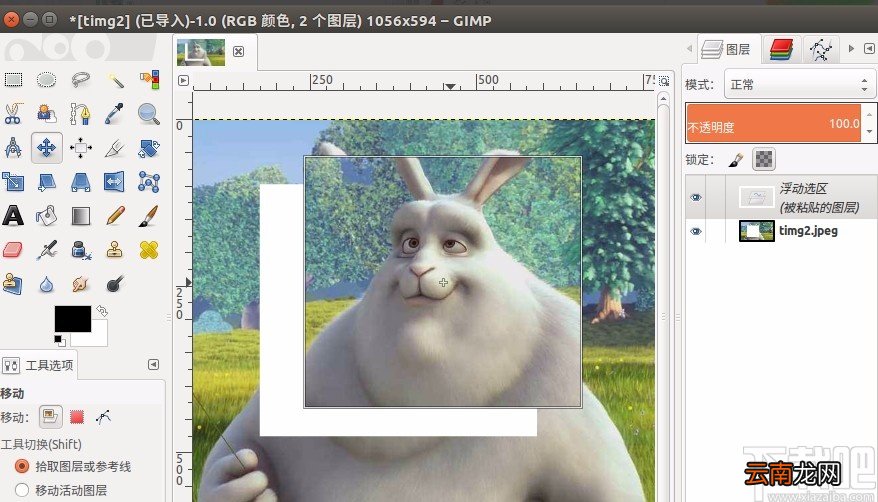Image resolution: width=878 pixels, height=502 pixels.
Task: Select the Perspective tool
Action: 81,182
